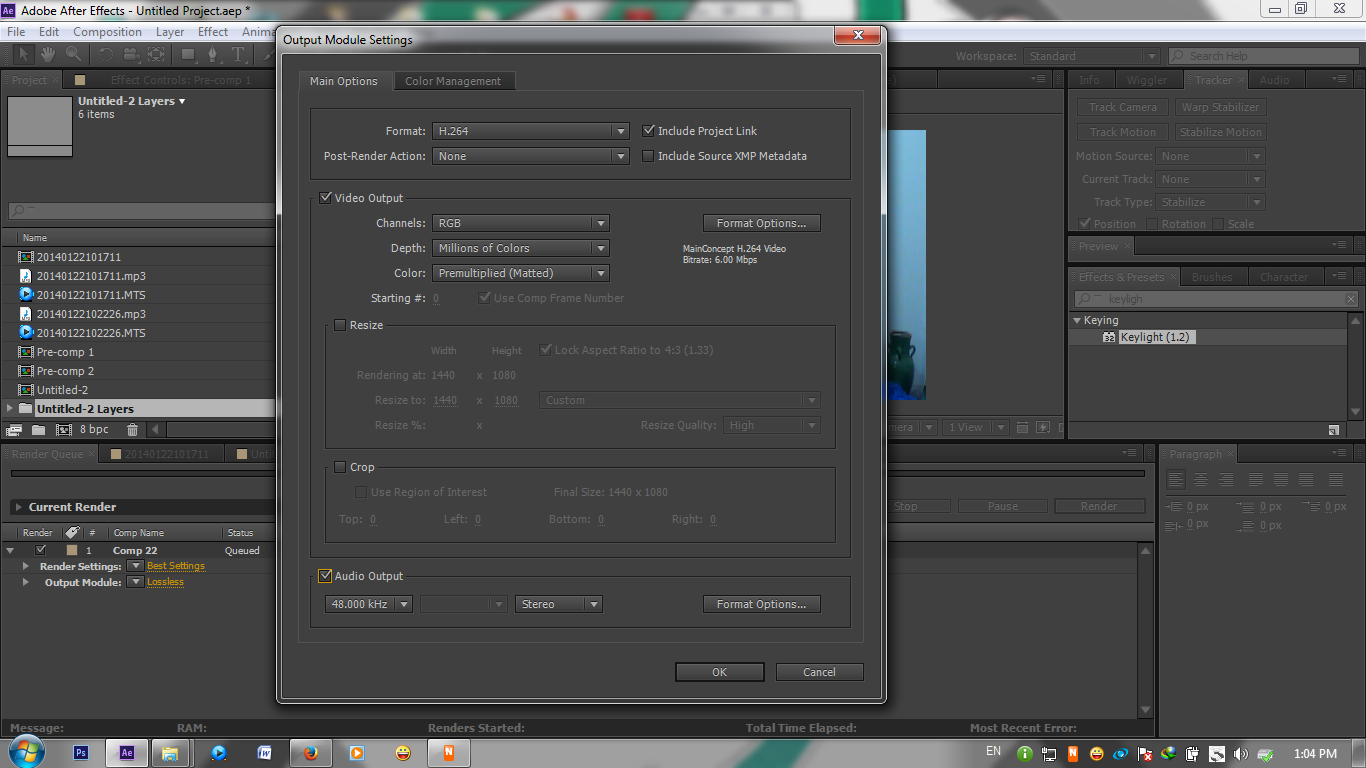This screenshot has height=768, width=1366.
Task: Open Firefox from the Windows taskbar
Action: (x=310, y=753)
